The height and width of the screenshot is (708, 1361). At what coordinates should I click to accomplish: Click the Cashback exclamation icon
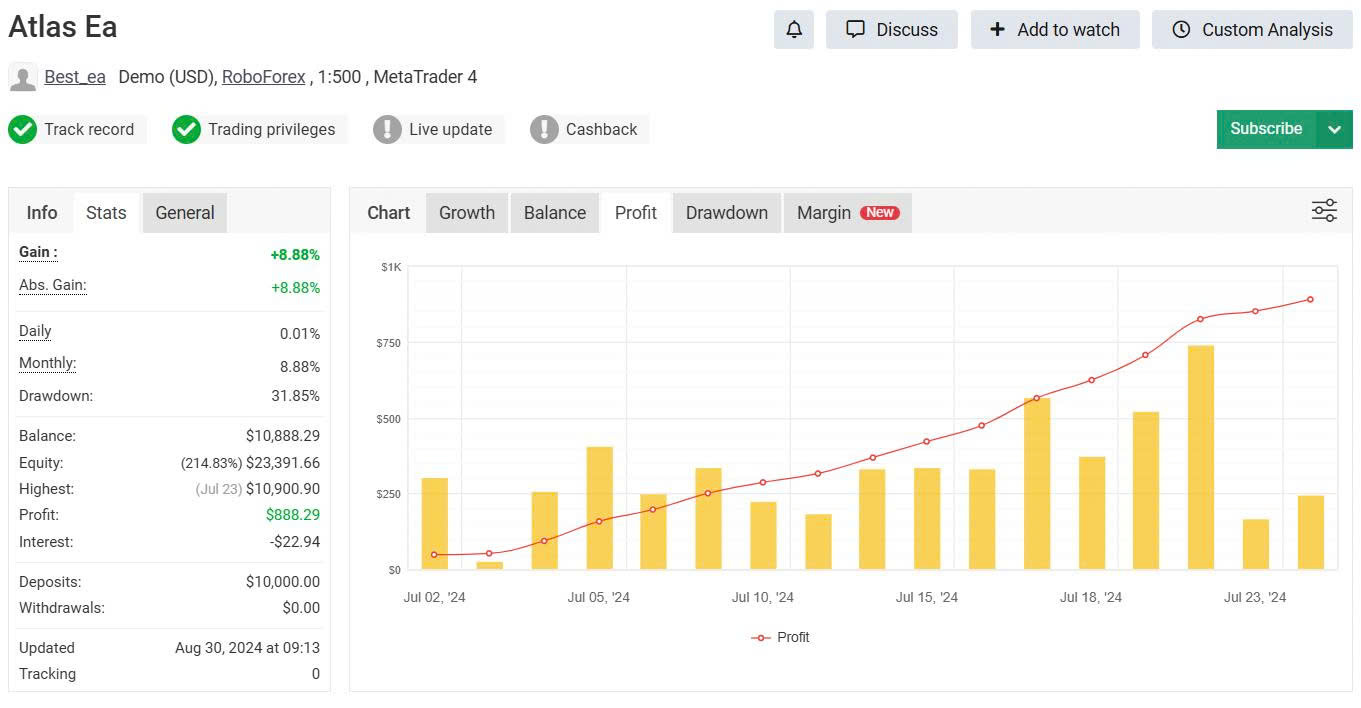(x=544, y=129)
